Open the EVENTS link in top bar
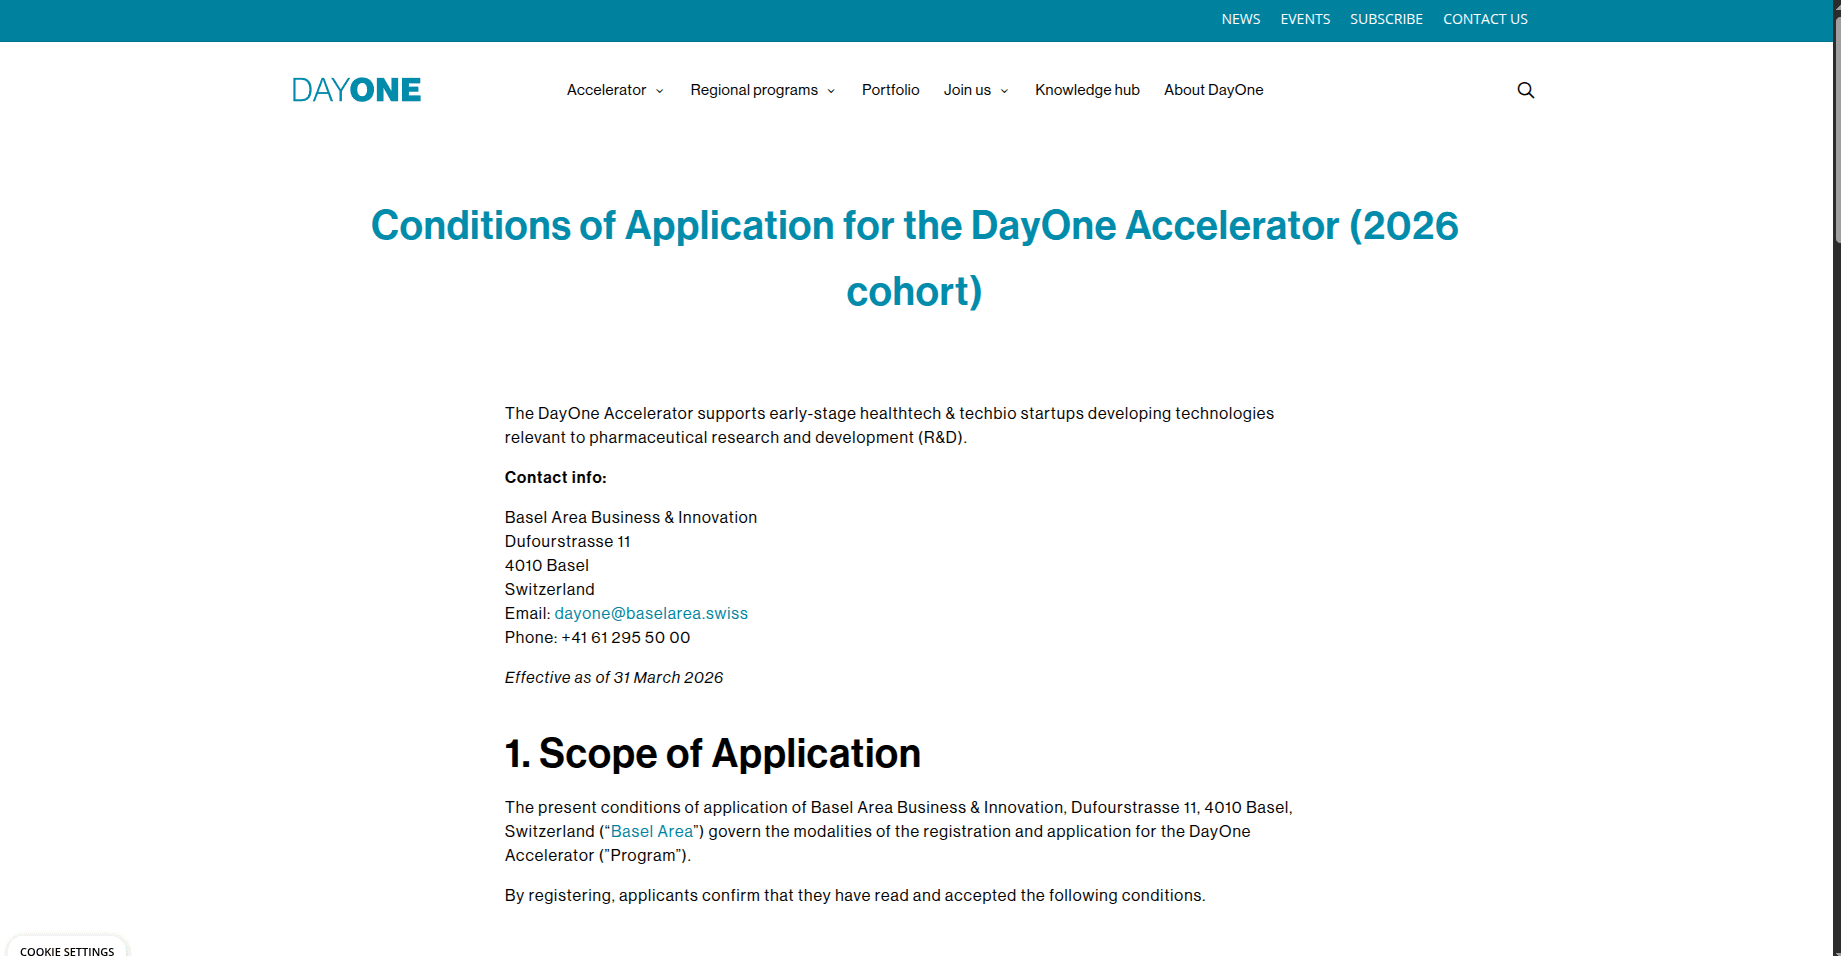 1305,19
